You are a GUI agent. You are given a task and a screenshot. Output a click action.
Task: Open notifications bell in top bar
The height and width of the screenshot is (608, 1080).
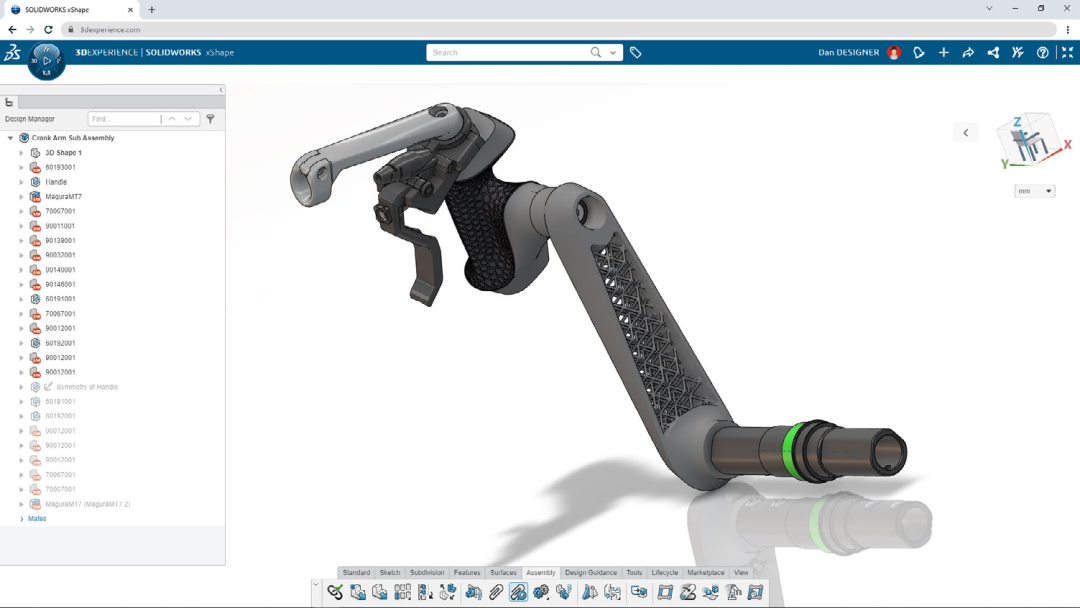pyautogui.click(x=919, y=53)
